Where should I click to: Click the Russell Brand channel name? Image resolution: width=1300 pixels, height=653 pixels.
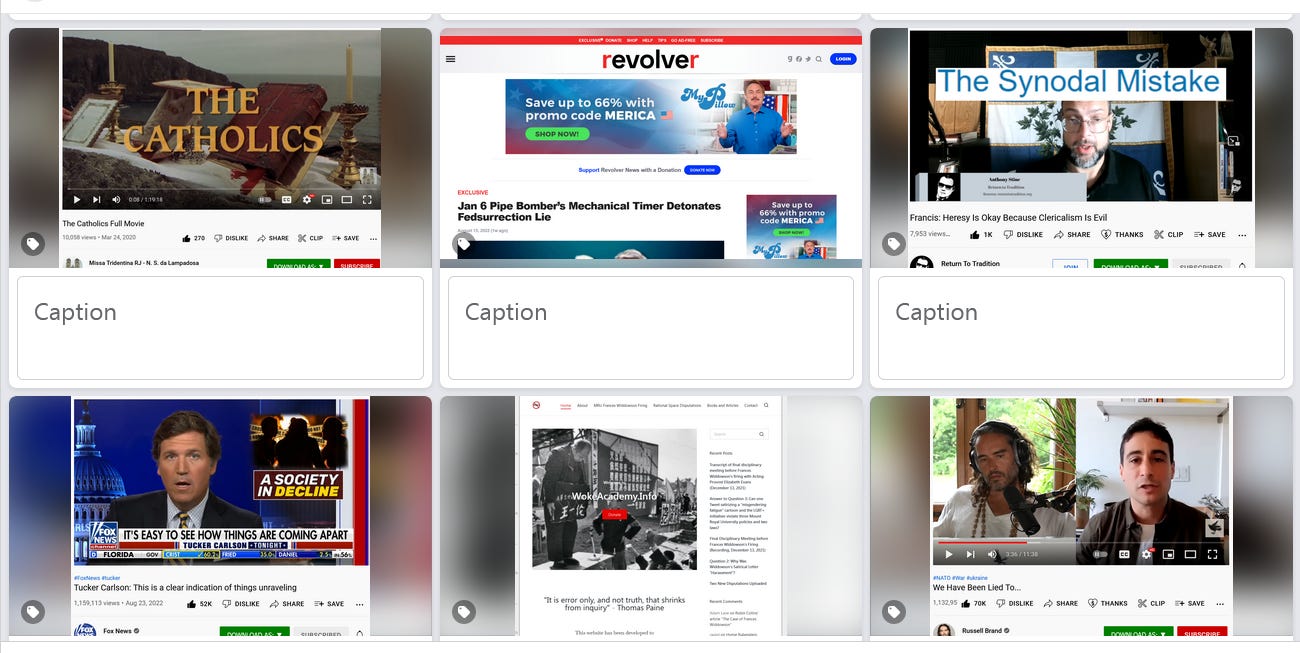982,631
